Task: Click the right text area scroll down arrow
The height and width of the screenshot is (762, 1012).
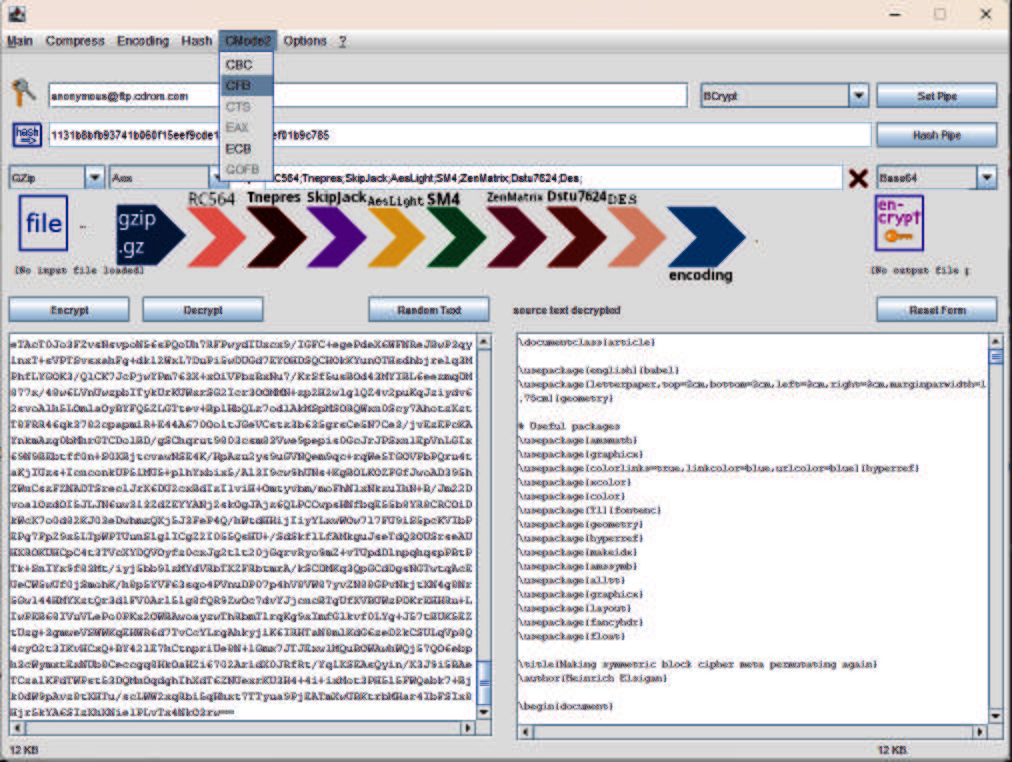Action: click(x=996, y=716)
